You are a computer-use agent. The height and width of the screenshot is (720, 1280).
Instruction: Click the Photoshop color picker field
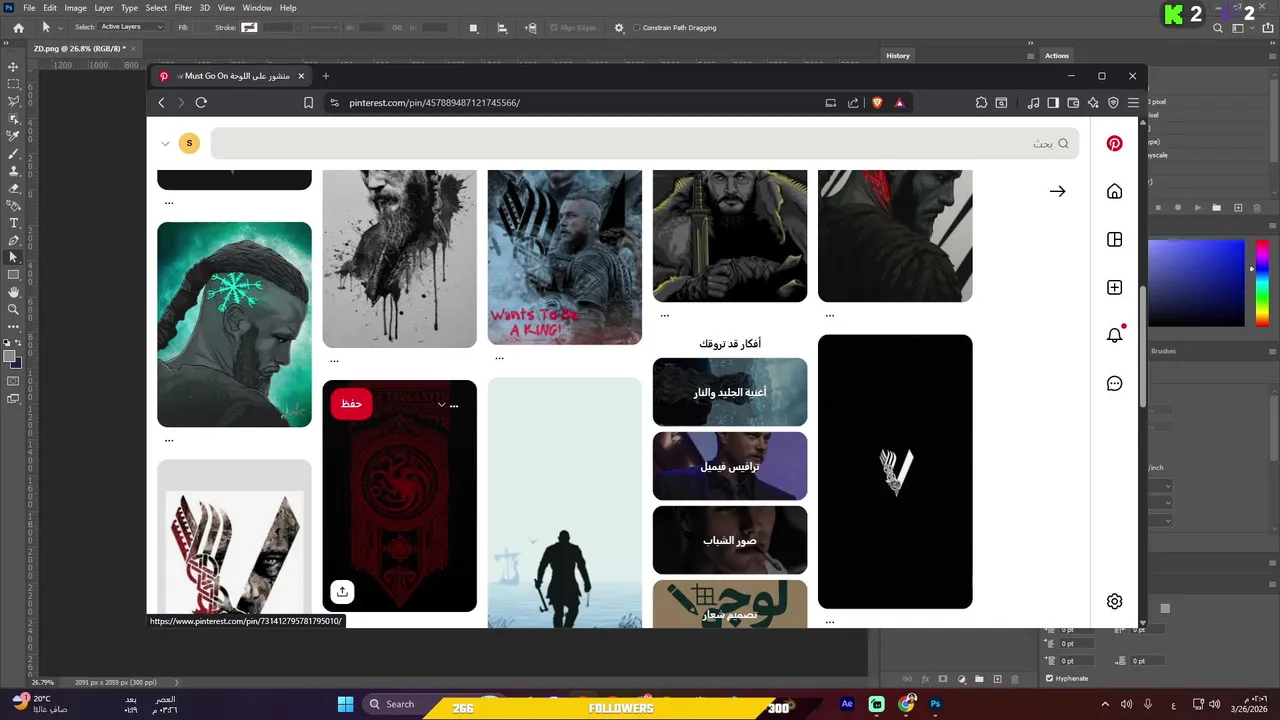(x=1196, y=283)
